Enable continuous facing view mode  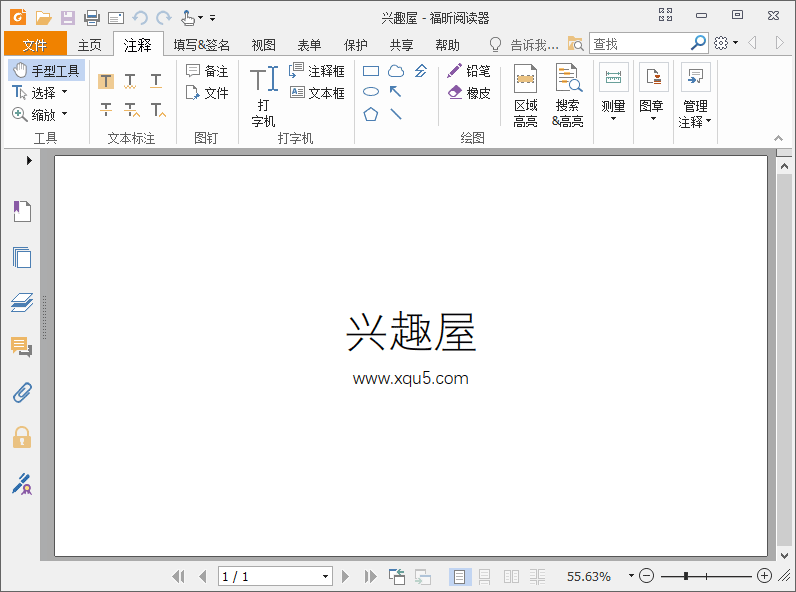tap(537, 576)
